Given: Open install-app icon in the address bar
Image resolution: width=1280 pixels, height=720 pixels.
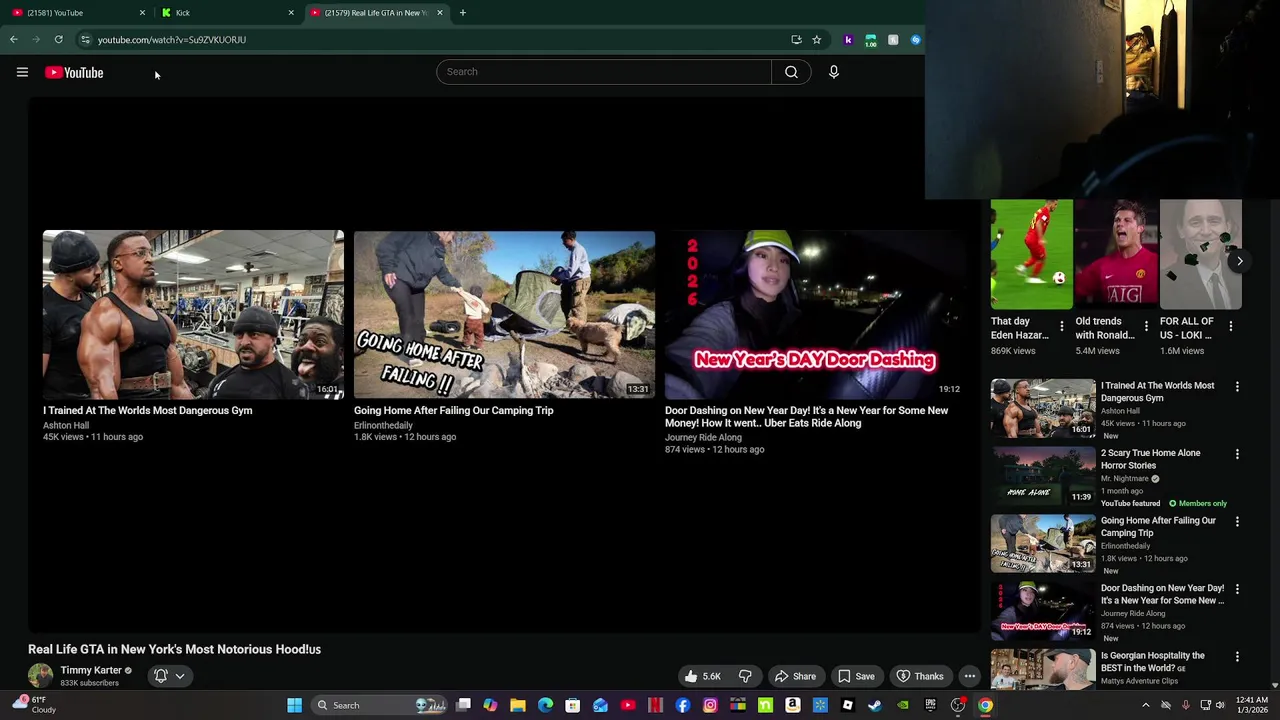Looking at the screenshot, I should 796,39.
